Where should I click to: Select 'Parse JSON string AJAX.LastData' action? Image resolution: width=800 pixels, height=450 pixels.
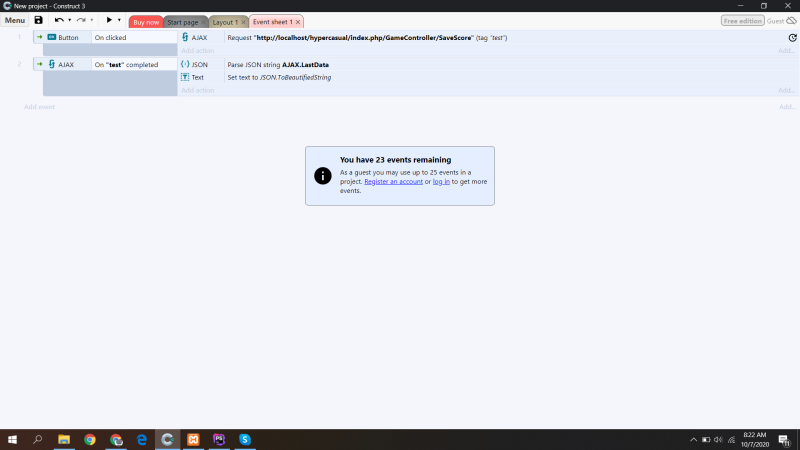[278, 65]
